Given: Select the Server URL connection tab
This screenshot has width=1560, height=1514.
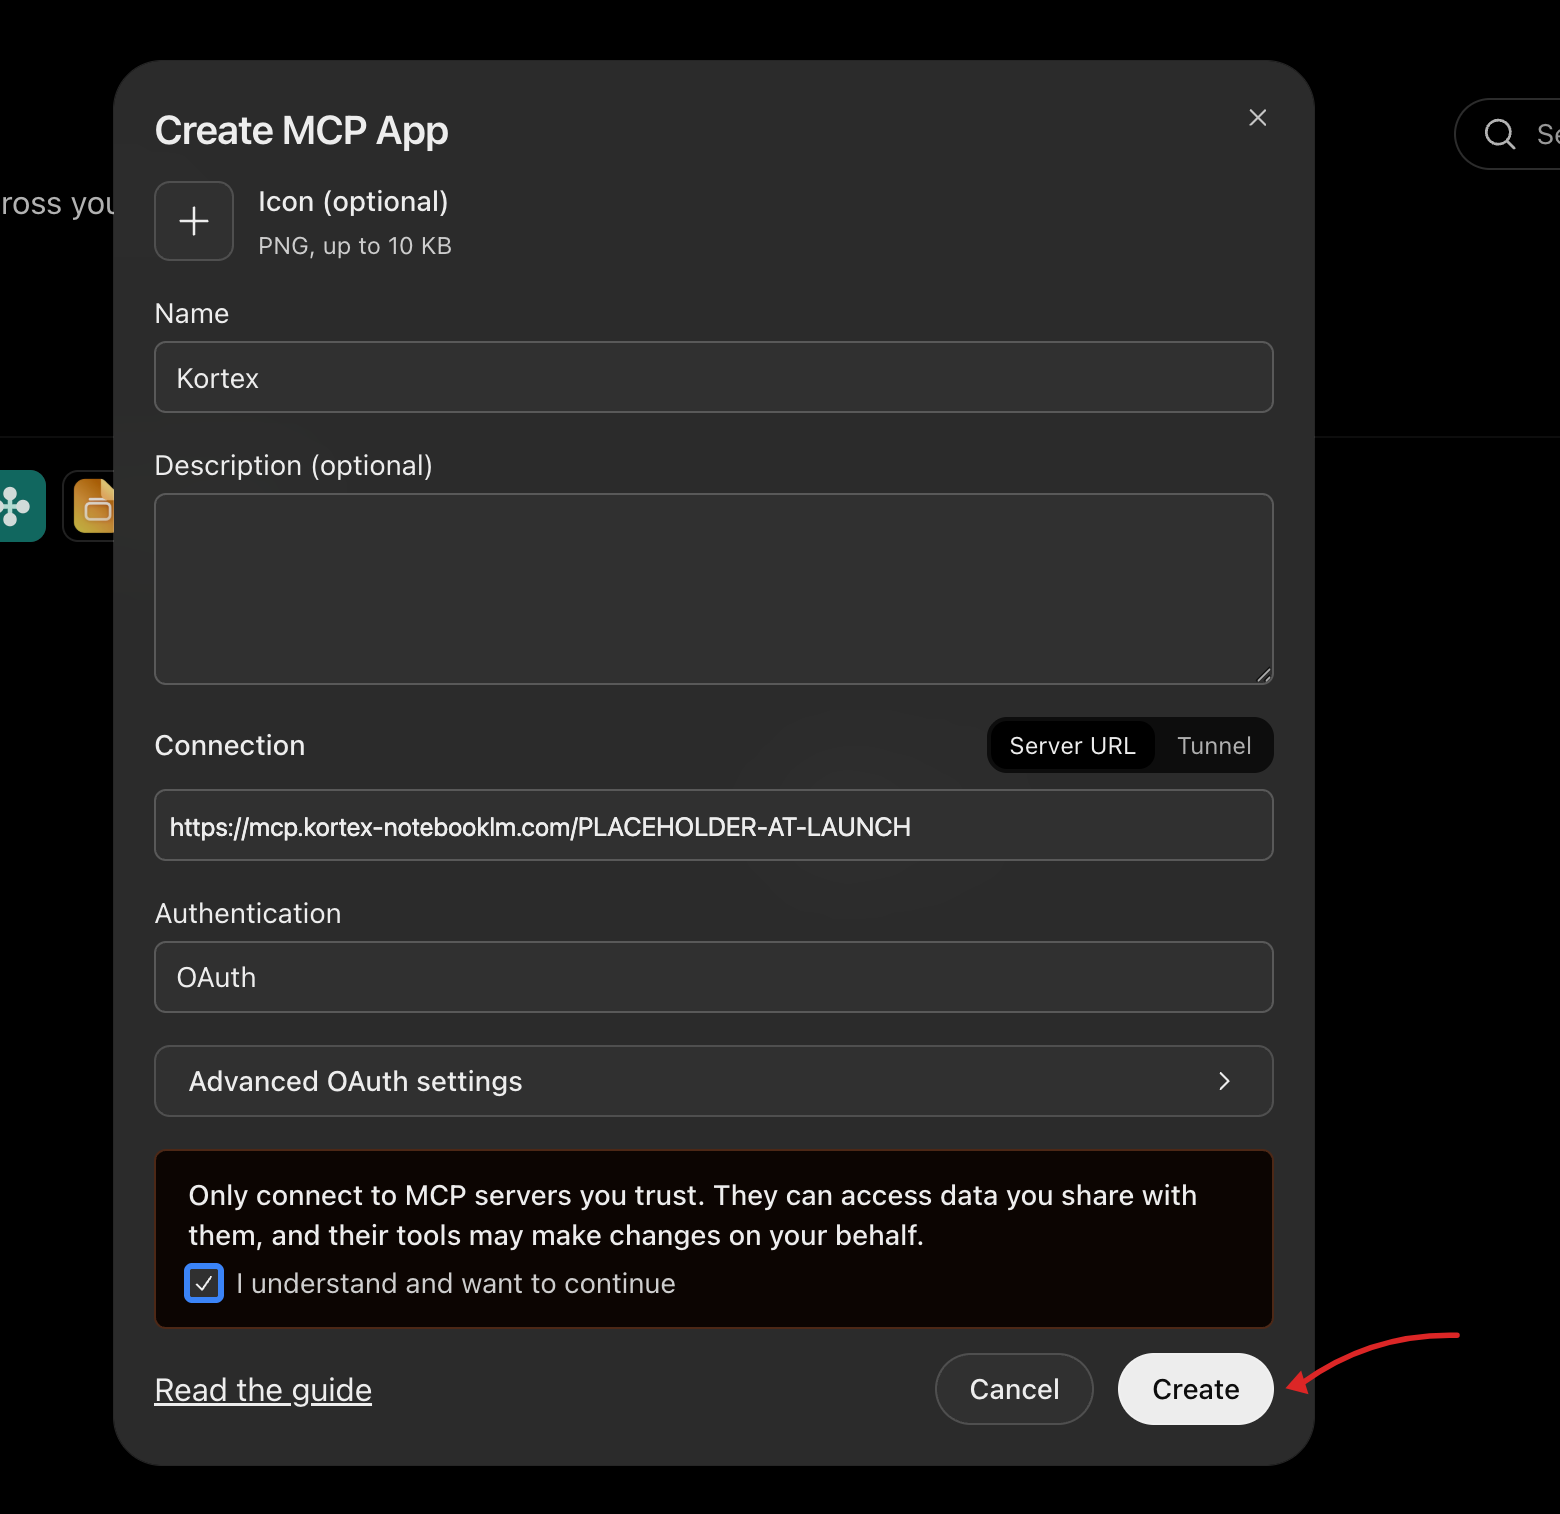Looking at the screenshot, I should 1072,746.
